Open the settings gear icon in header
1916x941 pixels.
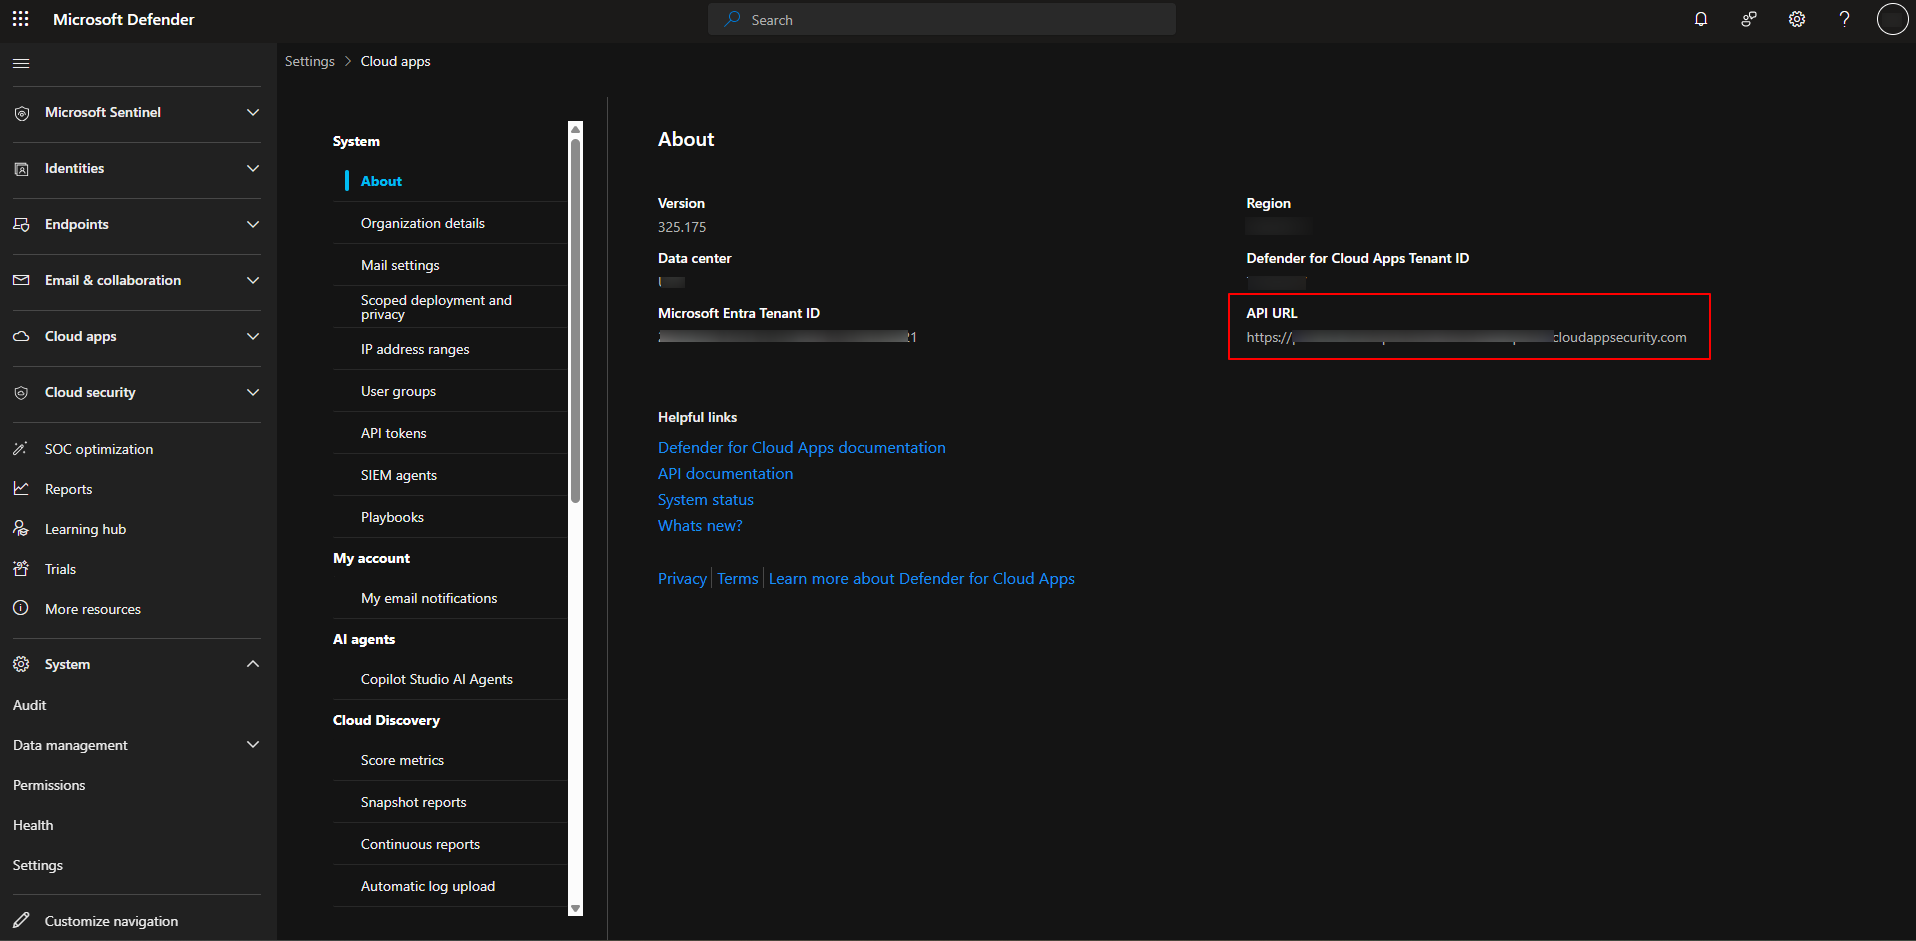click(1797, 19)
